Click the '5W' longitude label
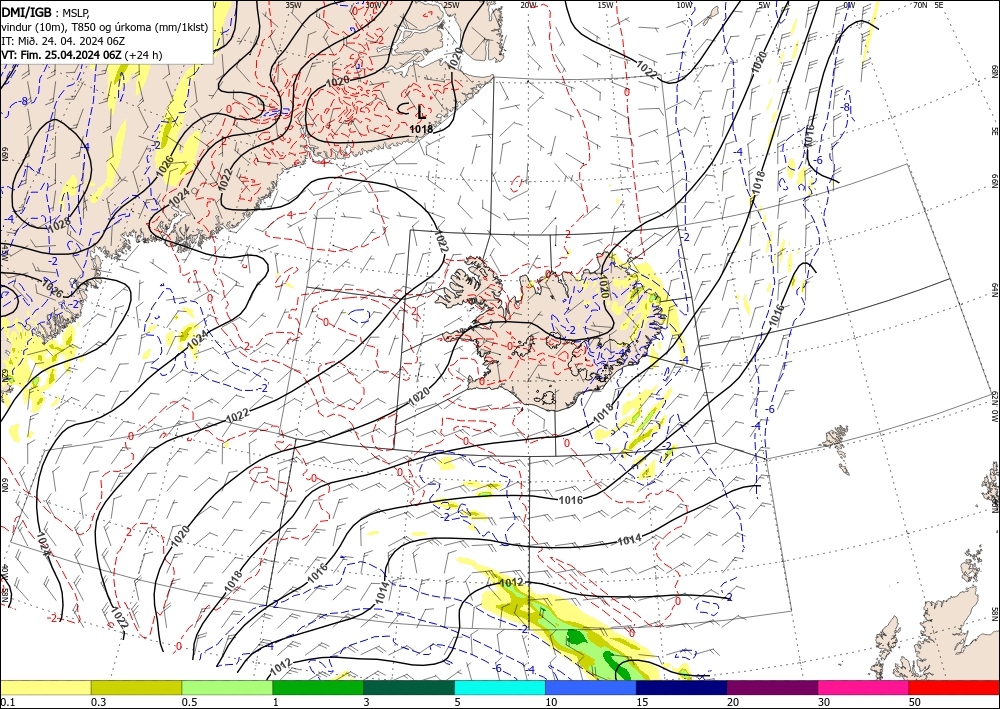The height and width of the screenshot is (709, 1000). tap(765, 5)
